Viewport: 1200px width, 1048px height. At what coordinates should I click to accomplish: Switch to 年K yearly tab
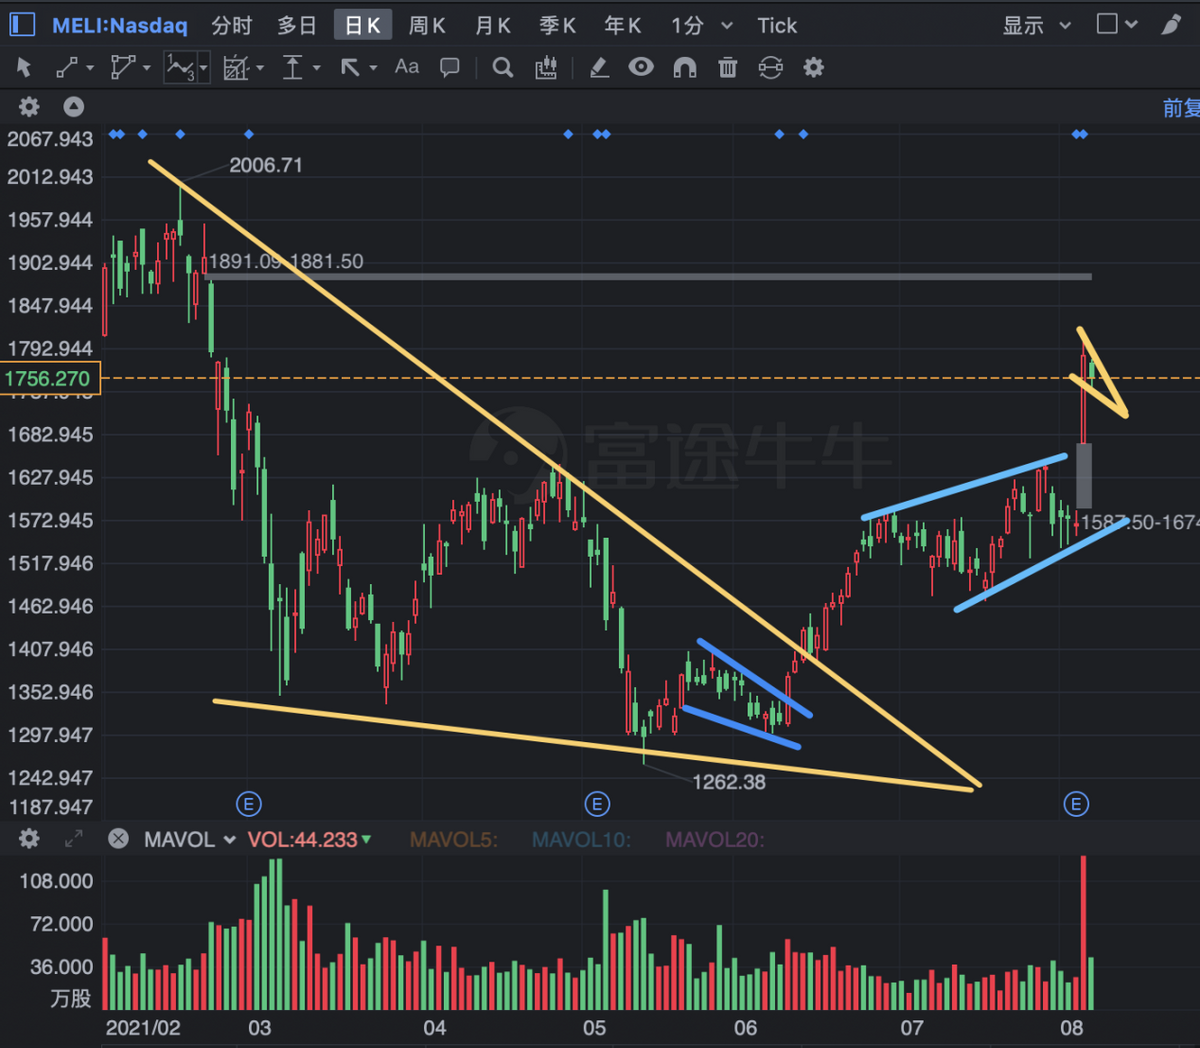point(623,25)
